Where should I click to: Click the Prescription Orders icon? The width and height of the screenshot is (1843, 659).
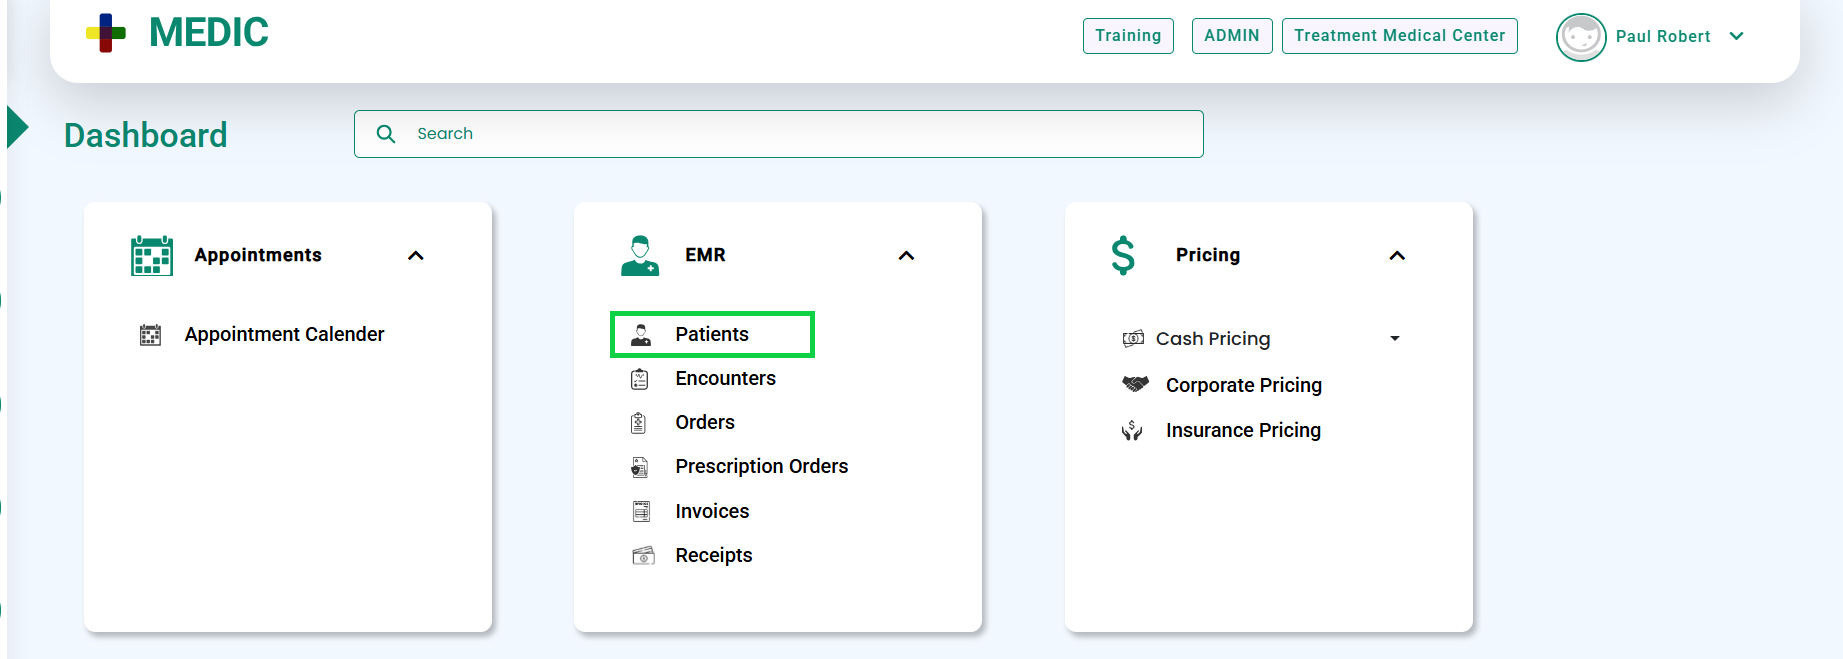(640, 467)
